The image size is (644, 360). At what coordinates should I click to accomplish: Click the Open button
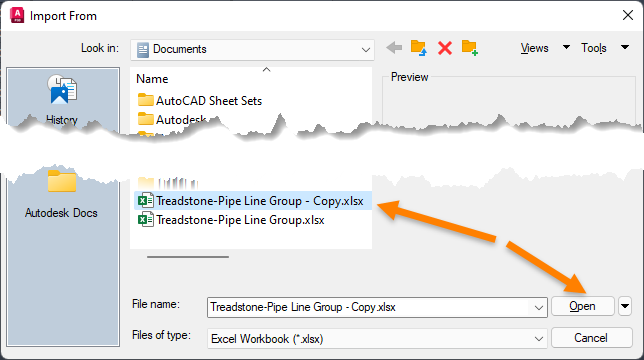[582, 306]
